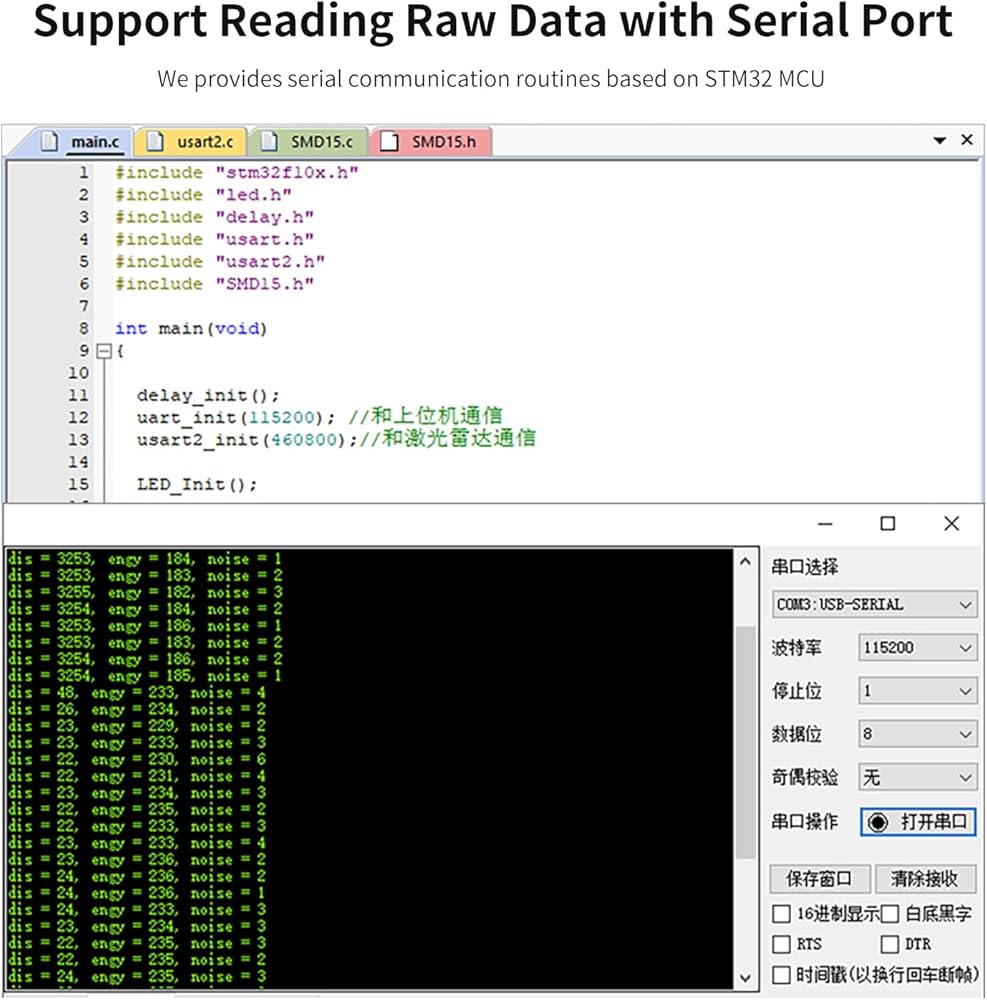
Task: Toggle the 白底黑字 checkbox
Action: 889,914
